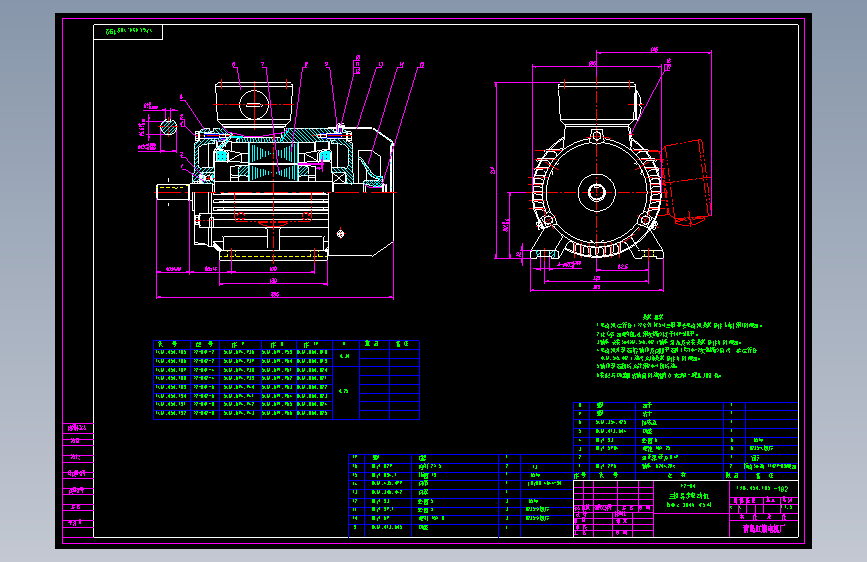
Task: Select the grounding symbol on the sectional view housing
Action: coord(341,233)
